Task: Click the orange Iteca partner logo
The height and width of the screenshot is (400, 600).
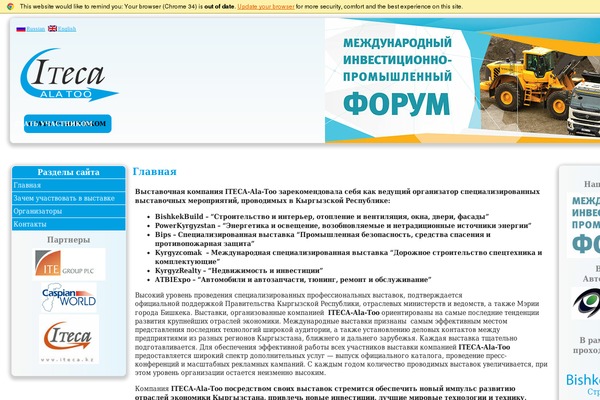Action: [69, 339]
